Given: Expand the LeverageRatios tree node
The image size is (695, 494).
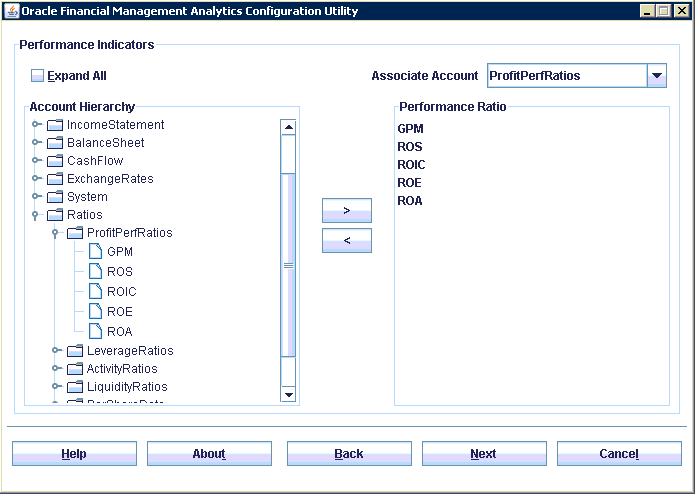Looking at the screenshot, I should [56, 350].
